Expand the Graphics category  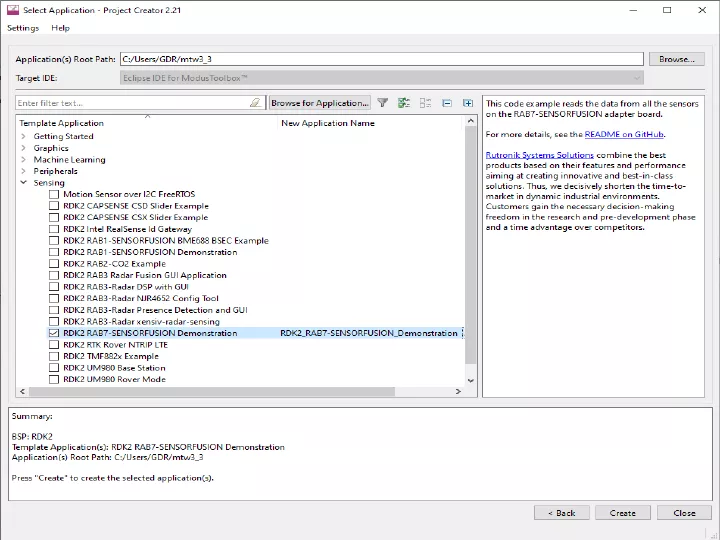point(23,148)
